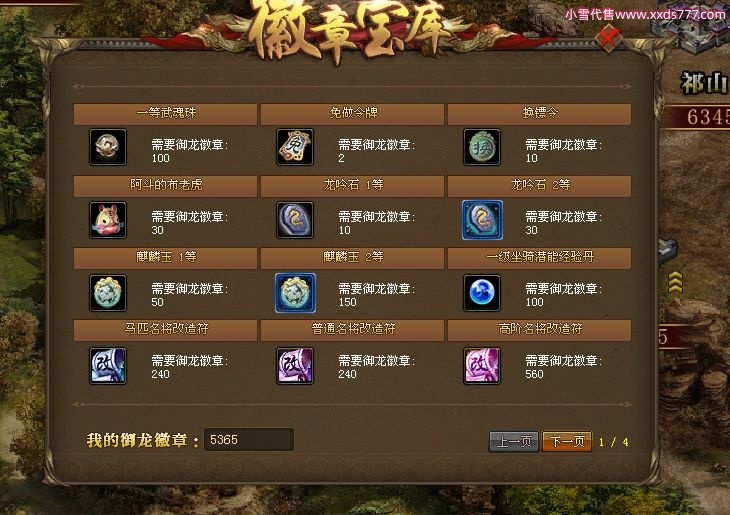Click the 一等武魂珠 item header bar
This screenshot has height=515, width=730.
point(165,114)
